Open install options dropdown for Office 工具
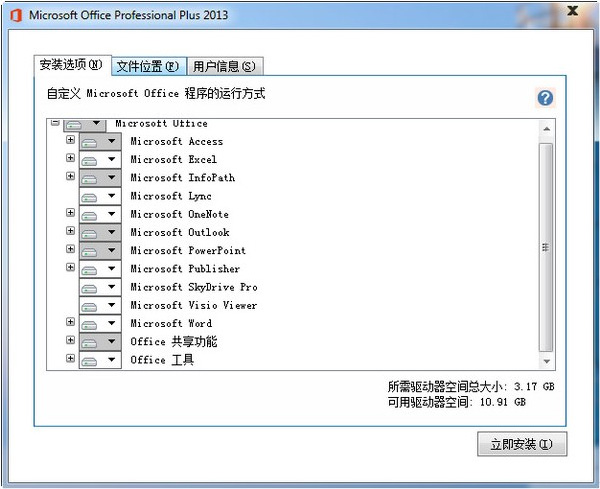 100,360
